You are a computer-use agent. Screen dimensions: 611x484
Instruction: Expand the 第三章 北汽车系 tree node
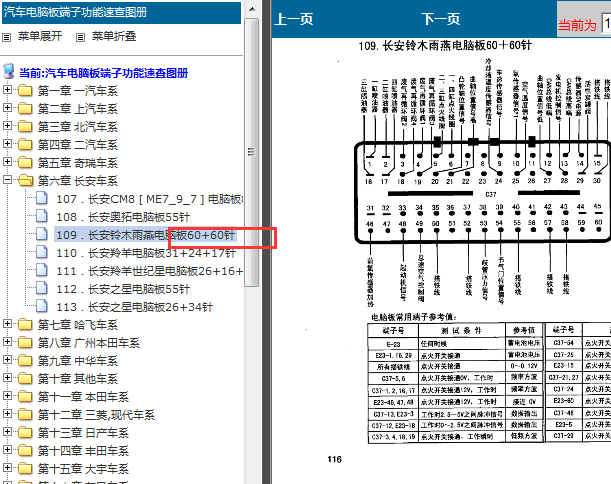(x=7, y=125)
